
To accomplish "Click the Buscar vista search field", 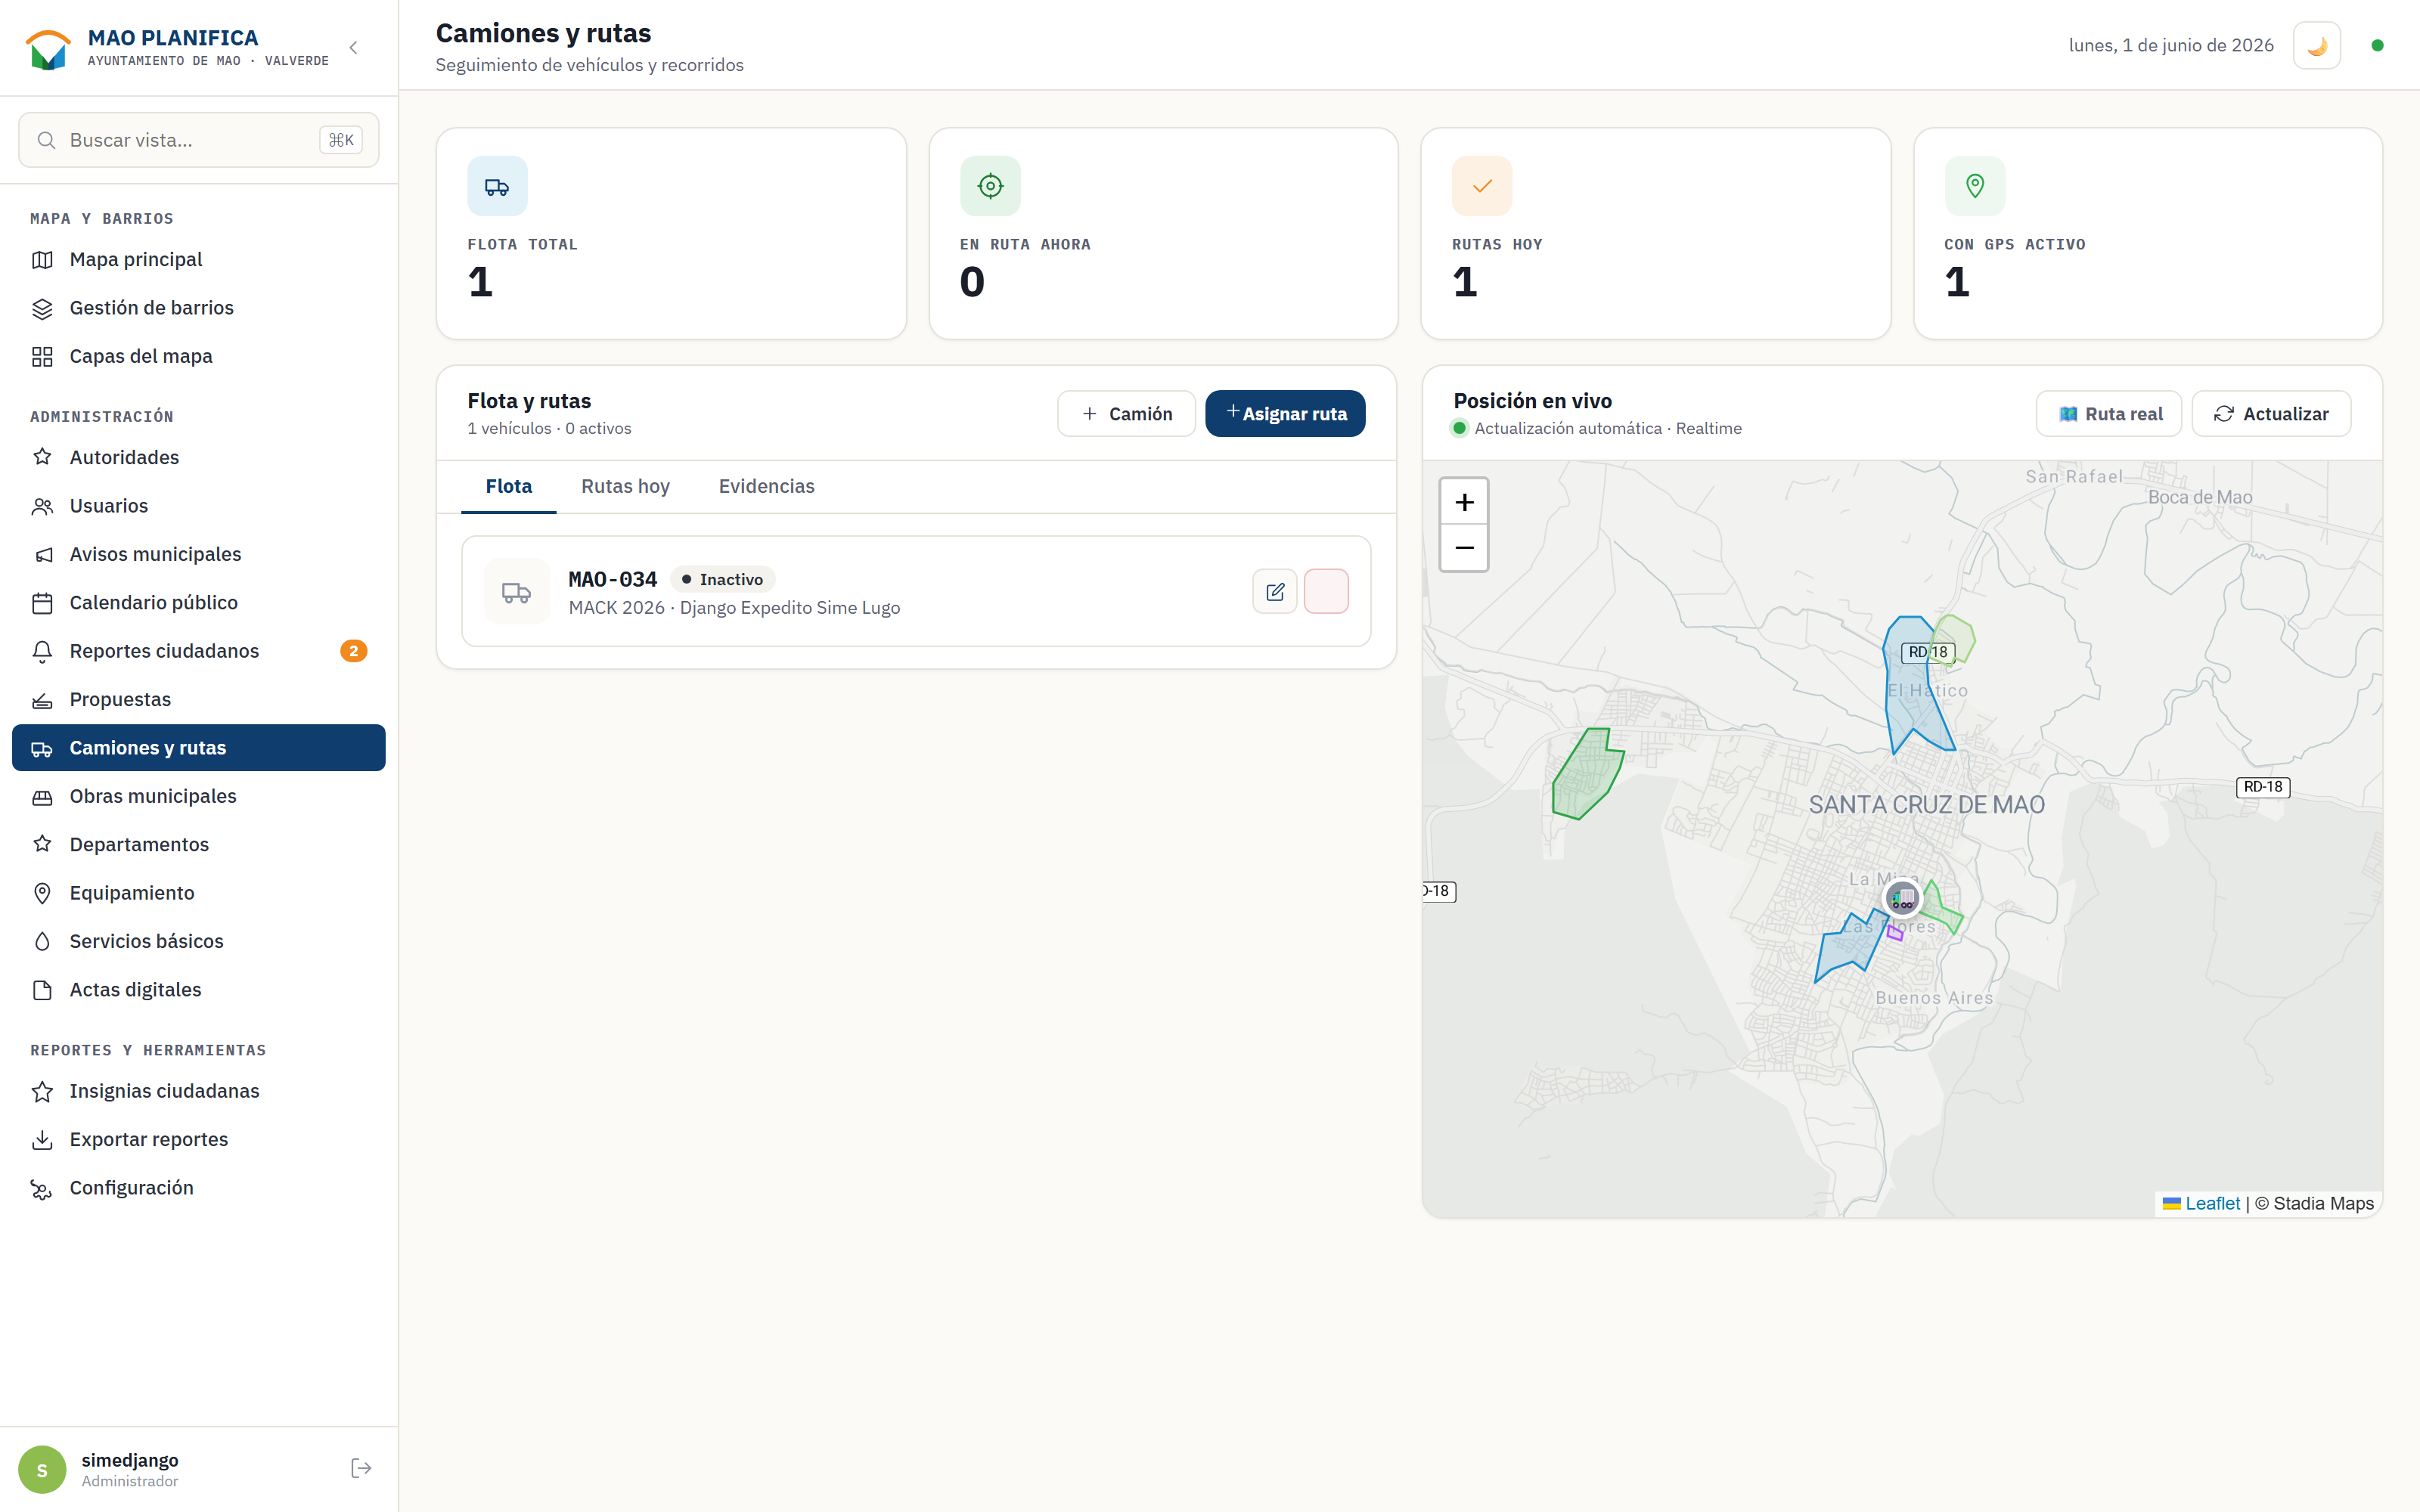I will click(x=199, y=140).
